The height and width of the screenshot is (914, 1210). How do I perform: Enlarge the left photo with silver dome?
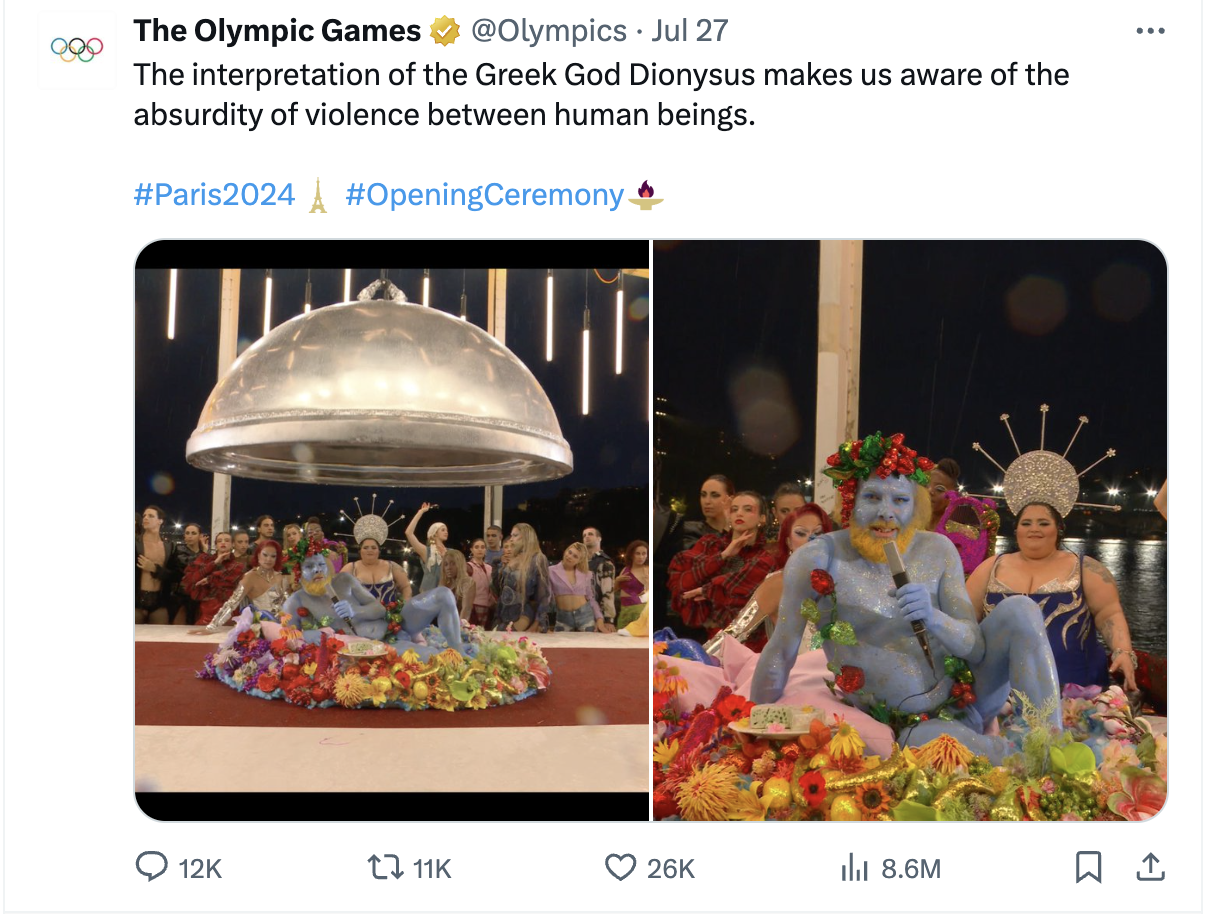392,530
